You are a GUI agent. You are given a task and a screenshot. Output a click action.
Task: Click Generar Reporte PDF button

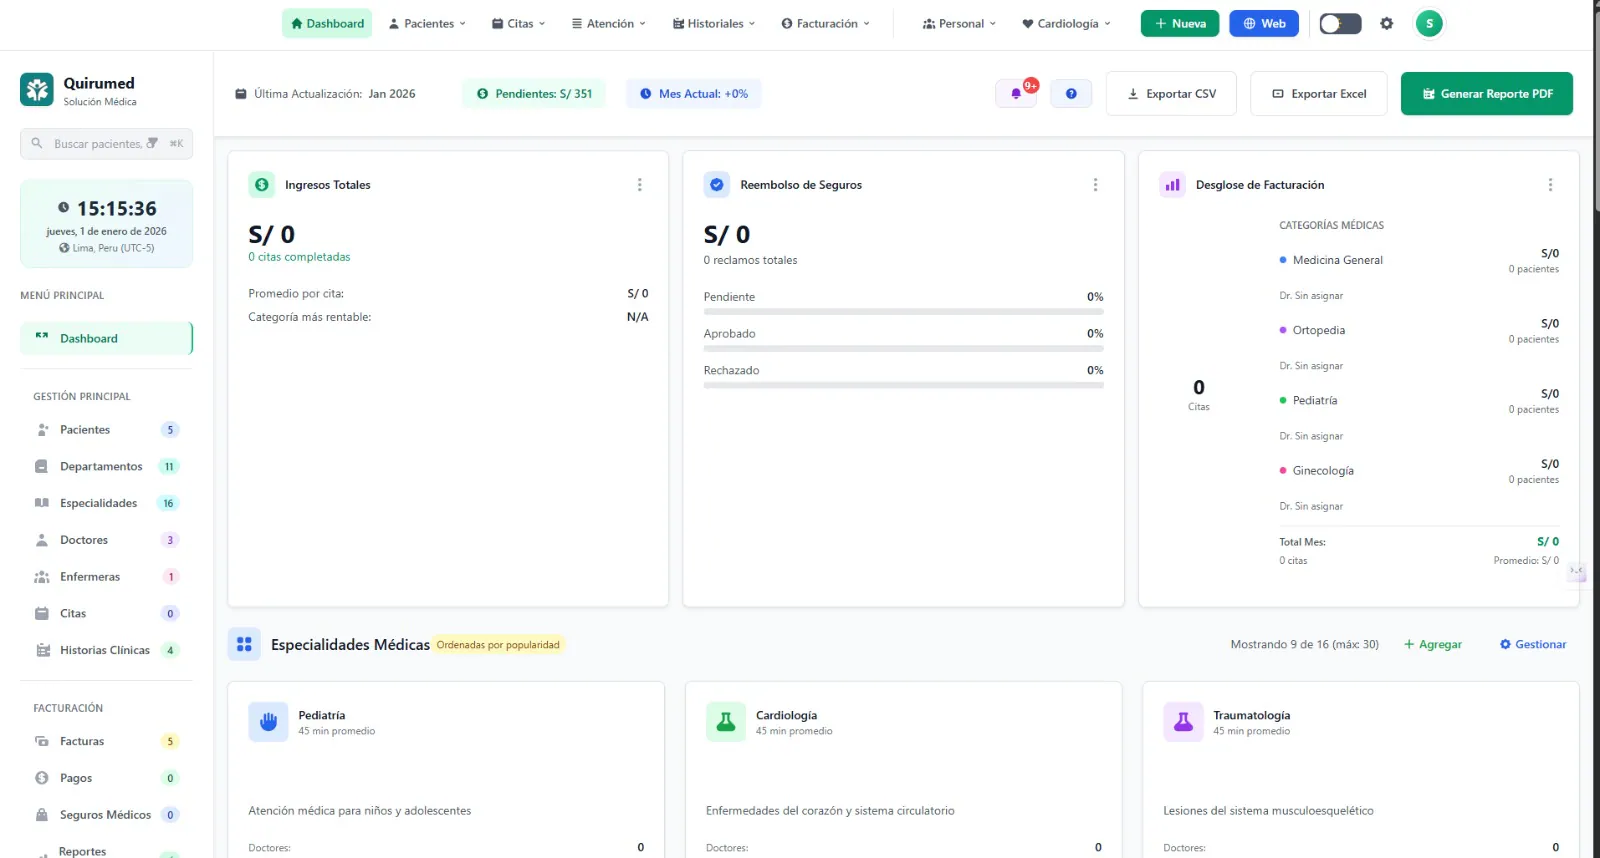pos(1486,94)
